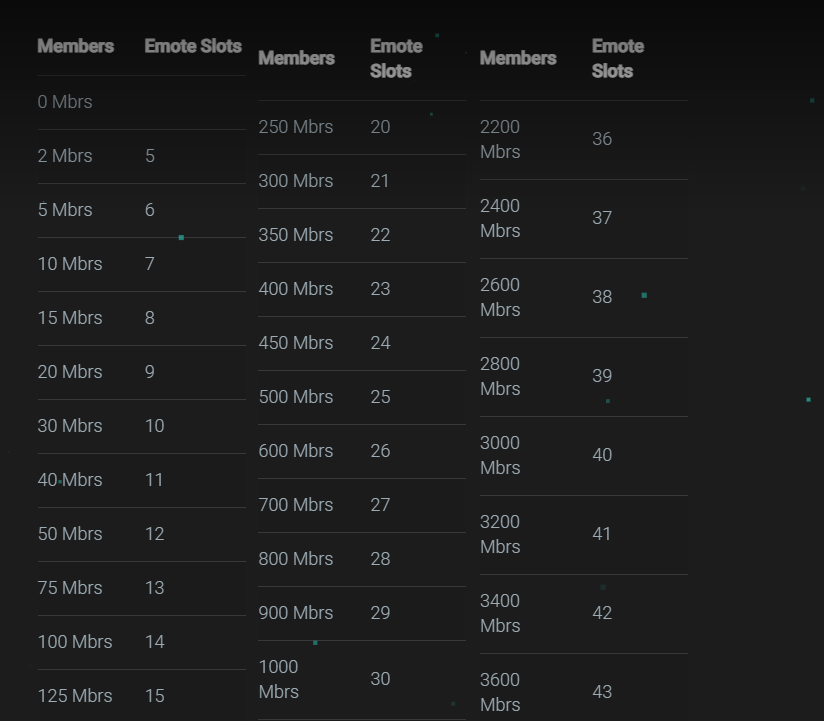The image size is (824, 721).
Task: Click the 10 Mbrs row
Action: 142,264
